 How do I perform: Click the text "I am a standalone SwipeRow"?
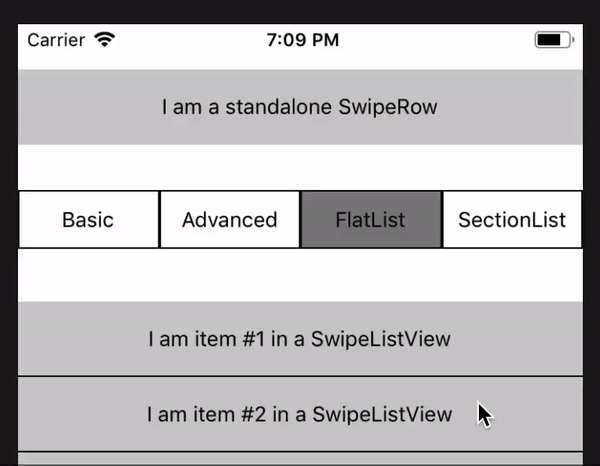coord(300,107)
